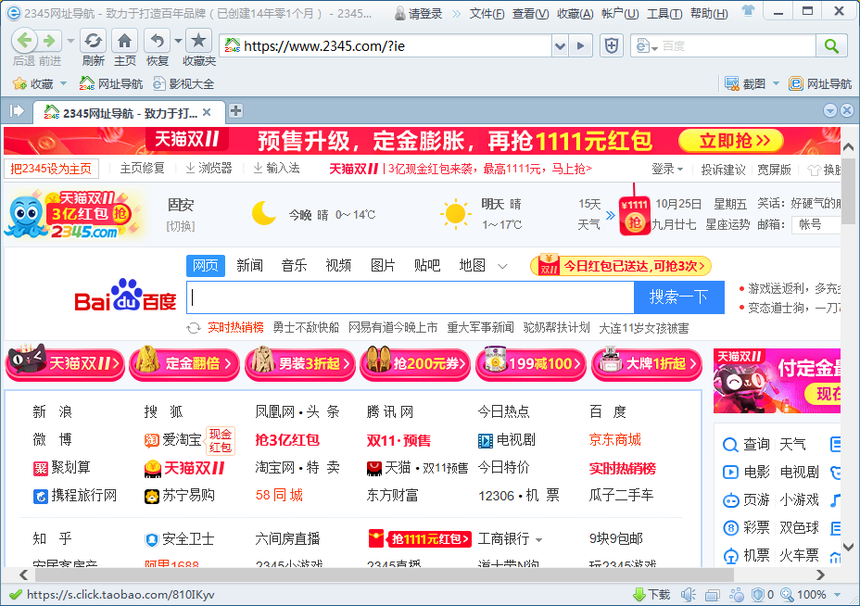Open the 收藏(A) menu
860x606 pixels.
575,14
